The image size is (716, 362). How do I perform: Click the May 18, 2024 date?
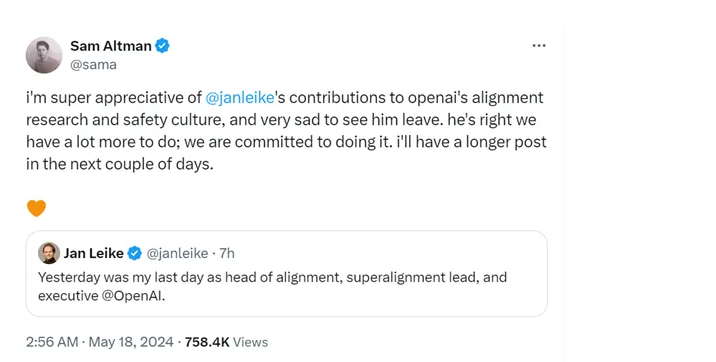131,342
